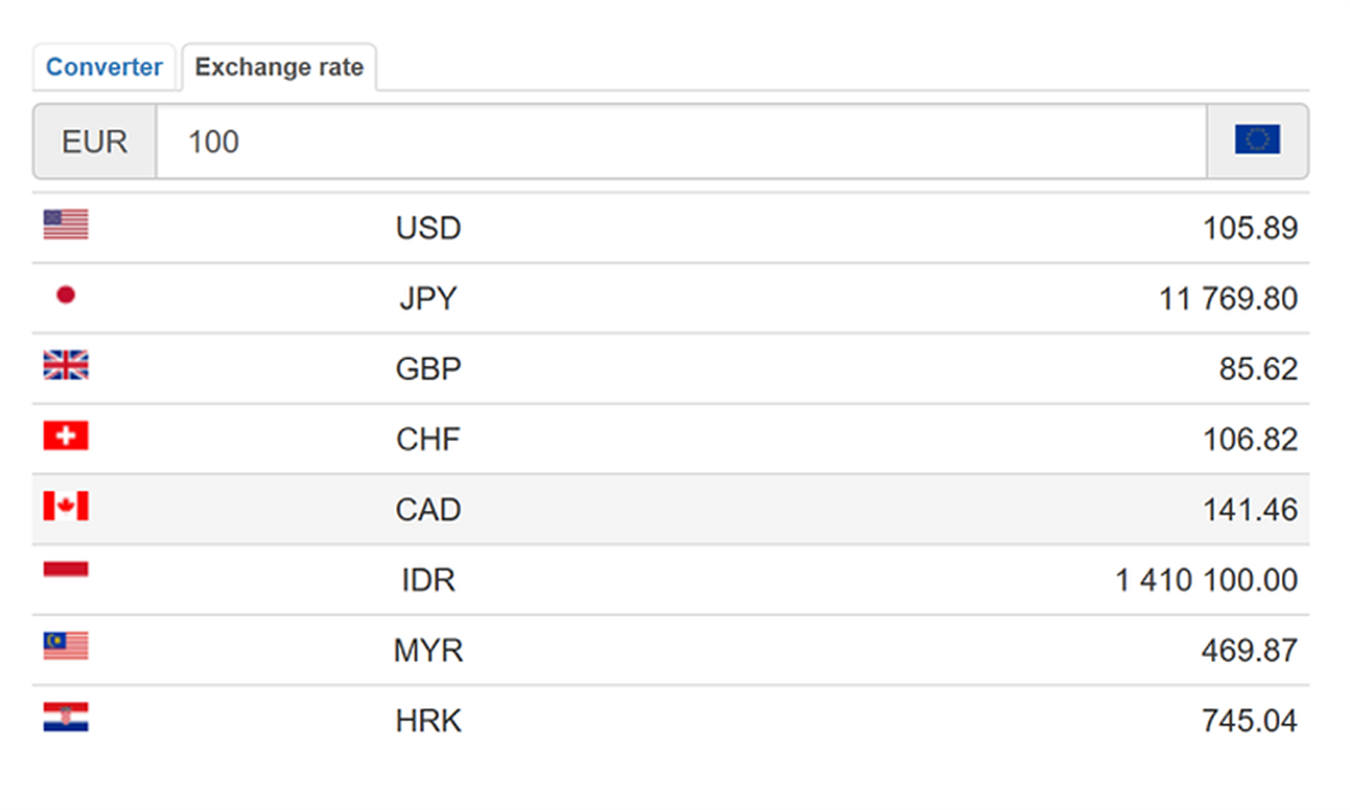The width and height of the screenshot is (1350, 810).
Task: Click the United Kingdom flag icon
Action: click(66, 365)
